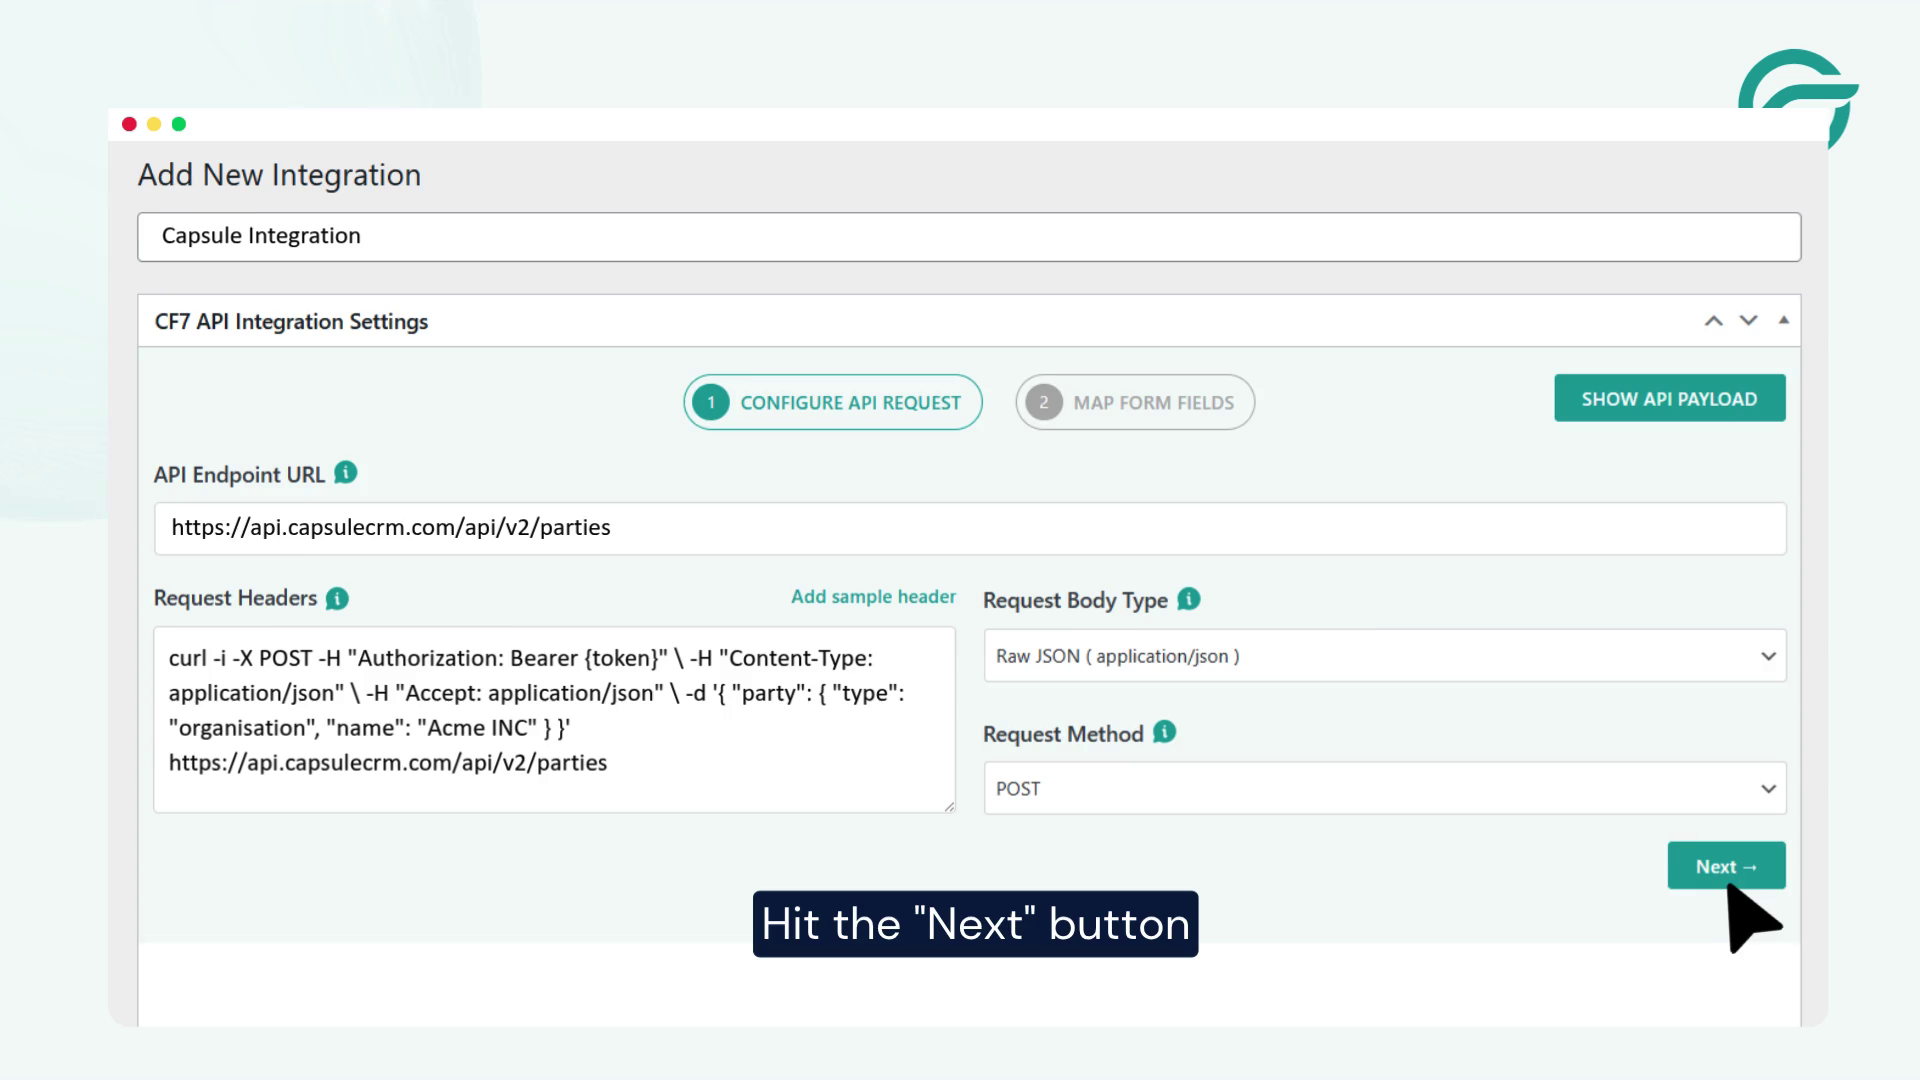Open the Request Body Type dropdown
1920x1080 pixels.
pos(1385,656)
